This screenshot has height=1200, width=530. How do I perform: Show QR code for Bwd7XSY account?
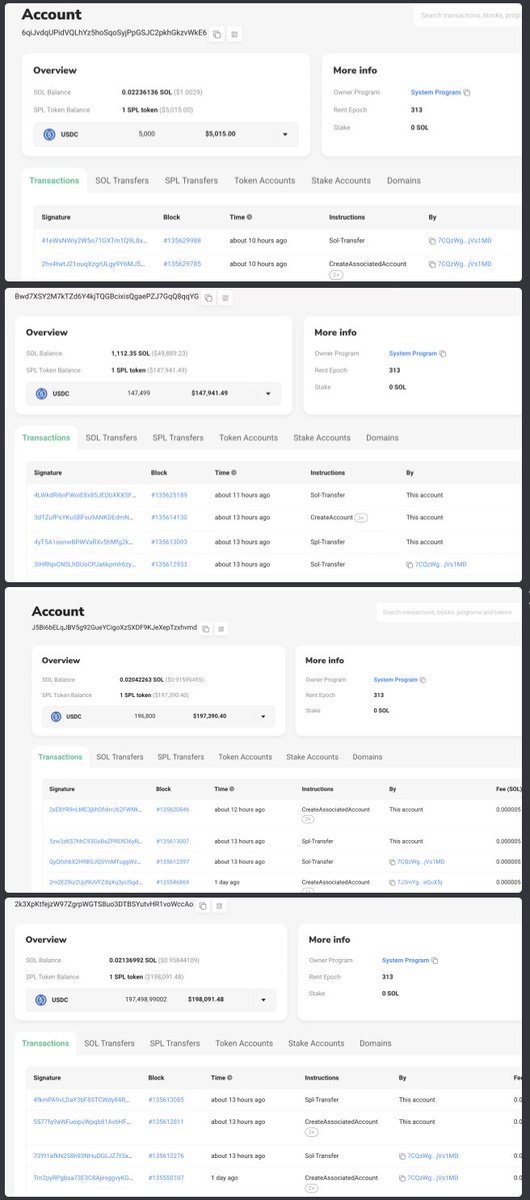point(225,297)
